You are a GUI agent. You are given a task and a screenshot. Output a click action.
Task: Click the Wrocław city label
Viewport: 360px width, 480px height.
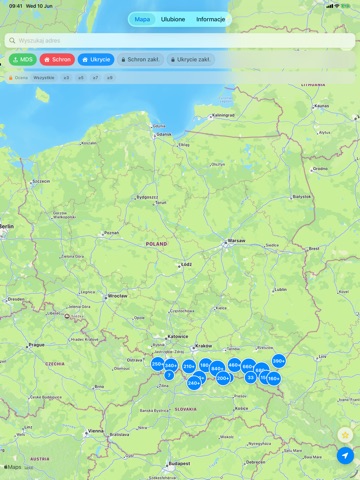coord(118,296)
